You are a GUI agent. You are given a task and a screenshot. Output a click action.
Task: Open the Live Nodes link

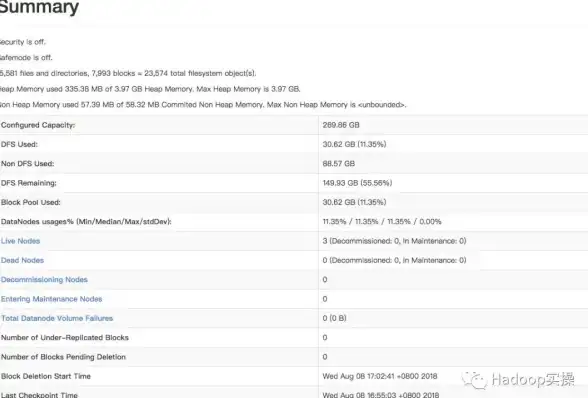pyautogui.click(x=20, y=241)
